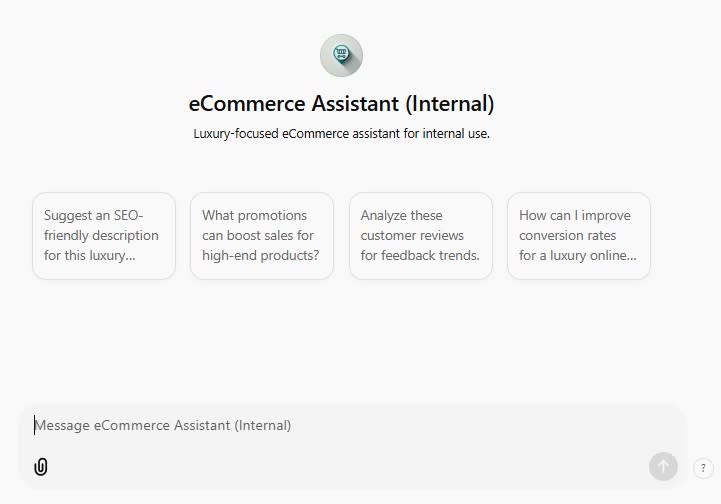Click the shopping cart logo circle
Screen dimensions: 721x504
click(x=341, y=55)
